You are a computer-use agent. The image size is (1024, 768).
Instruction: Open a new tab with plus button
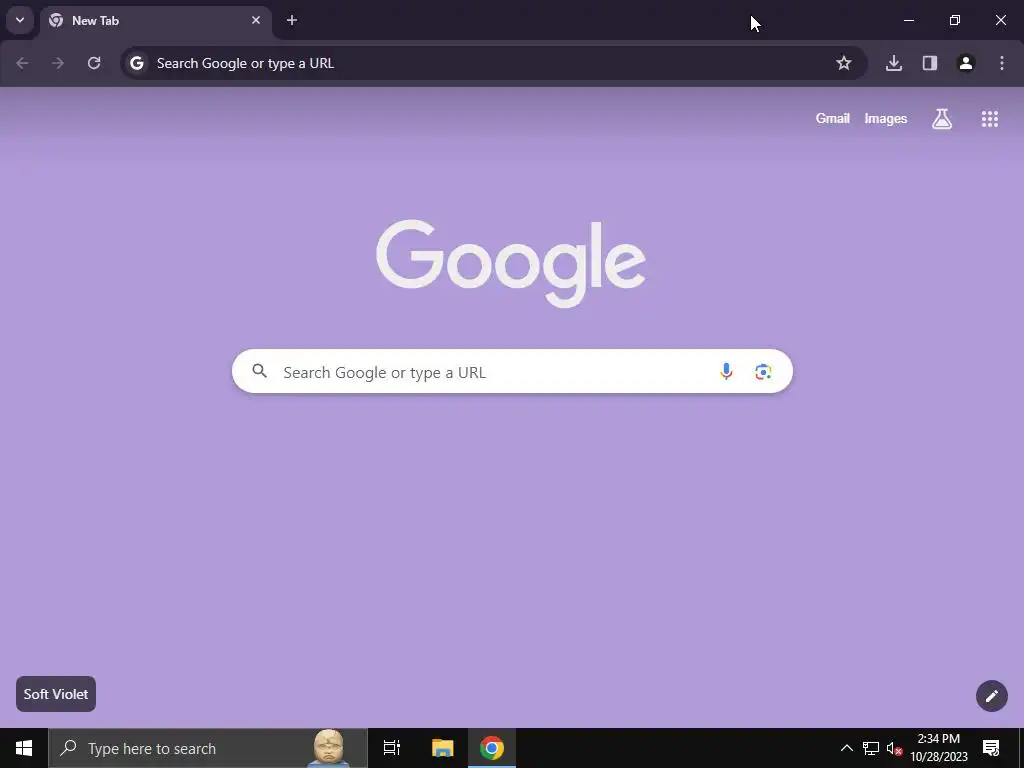(x=292, y=20)
